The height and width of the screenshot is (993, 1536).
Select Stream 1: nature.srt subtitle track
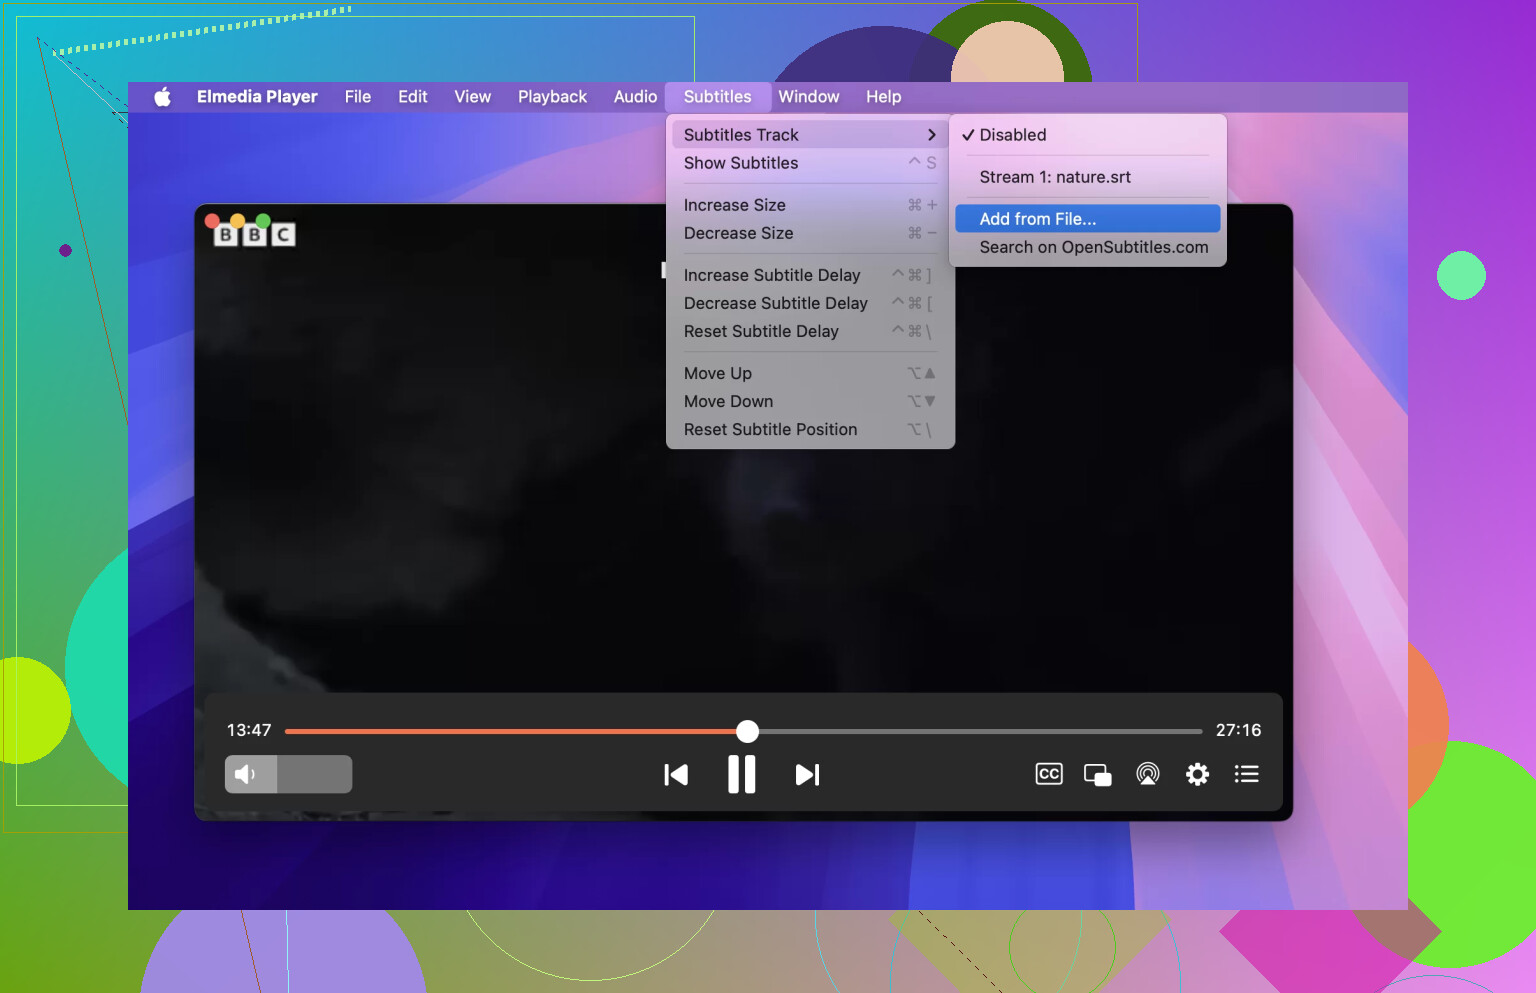point(1054,177)
